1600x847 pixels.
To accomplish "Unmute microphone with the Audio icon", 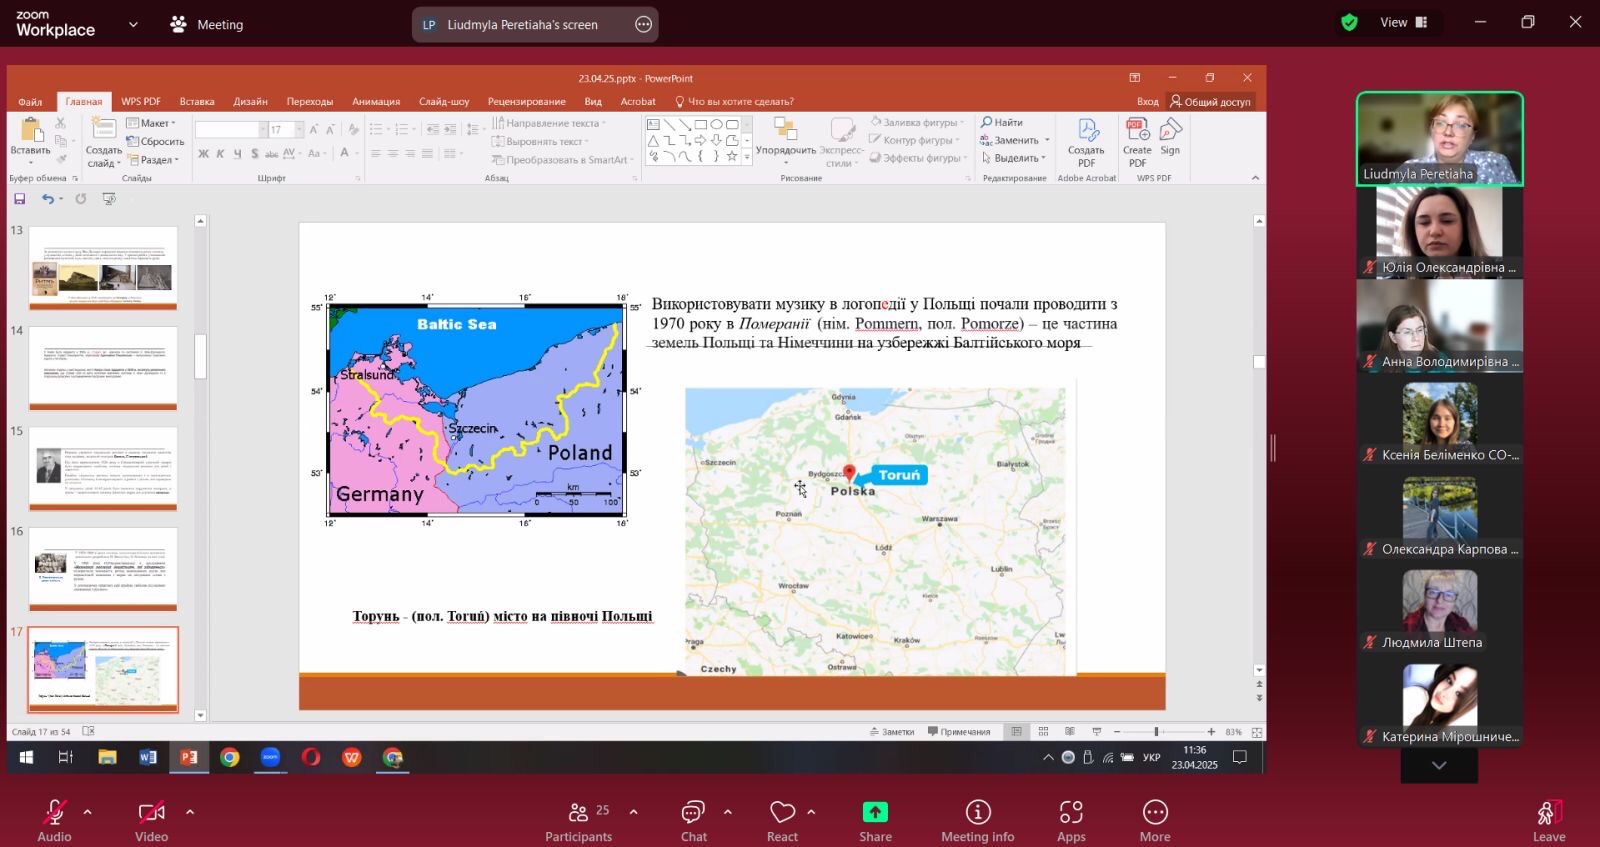I will coord(54,813).
